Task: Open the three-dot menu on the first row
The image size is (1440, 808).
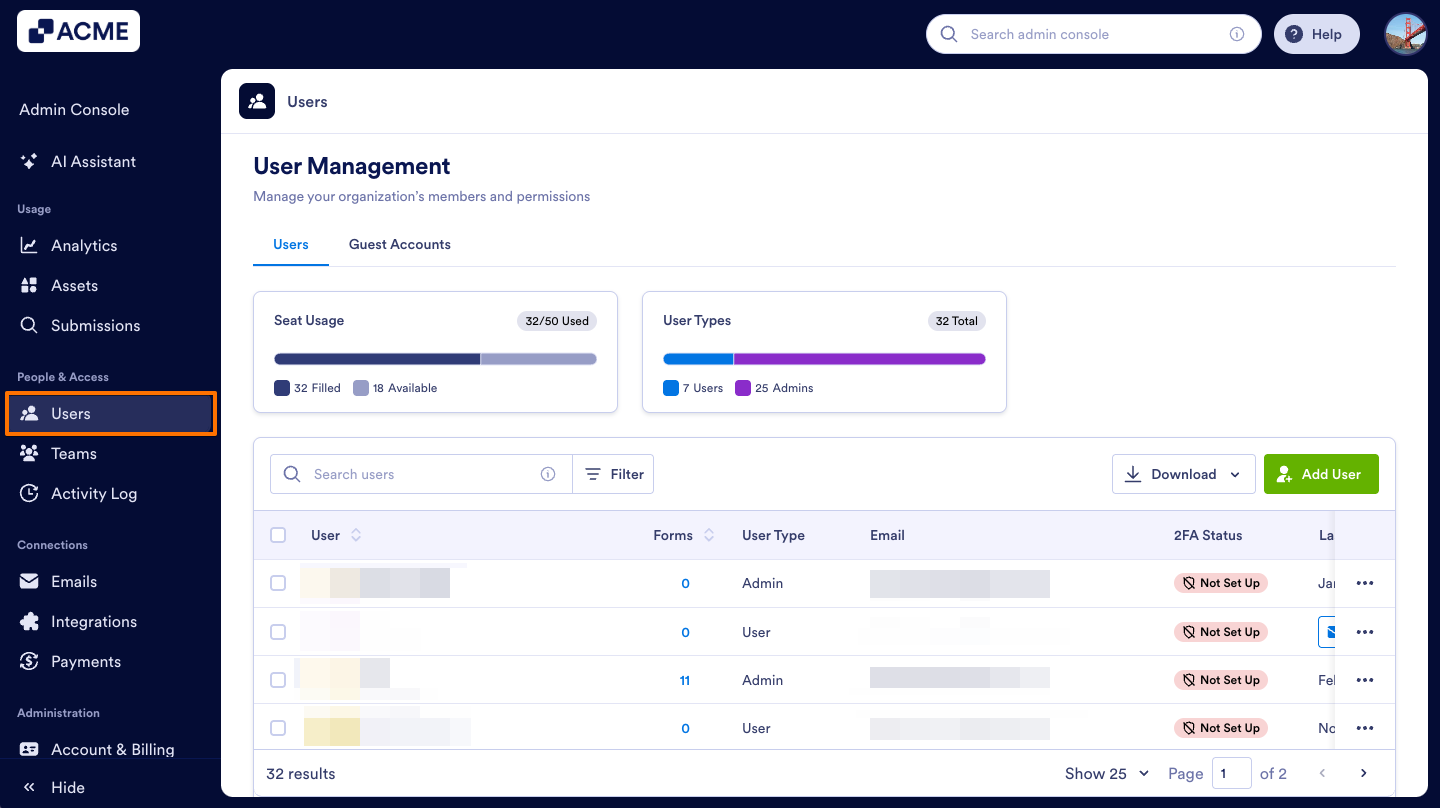Action: point(1365,583)
